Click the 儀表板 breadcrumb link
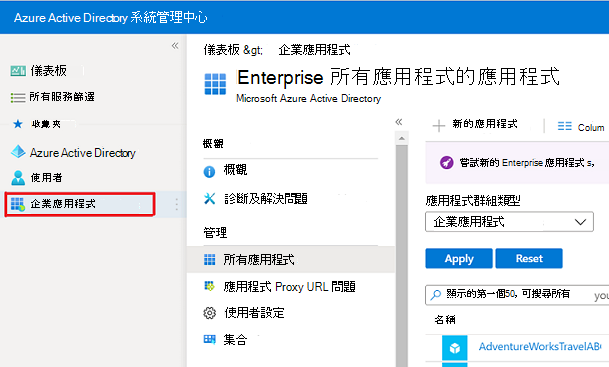Screen dimensions: 609x367 coord(222,50)
